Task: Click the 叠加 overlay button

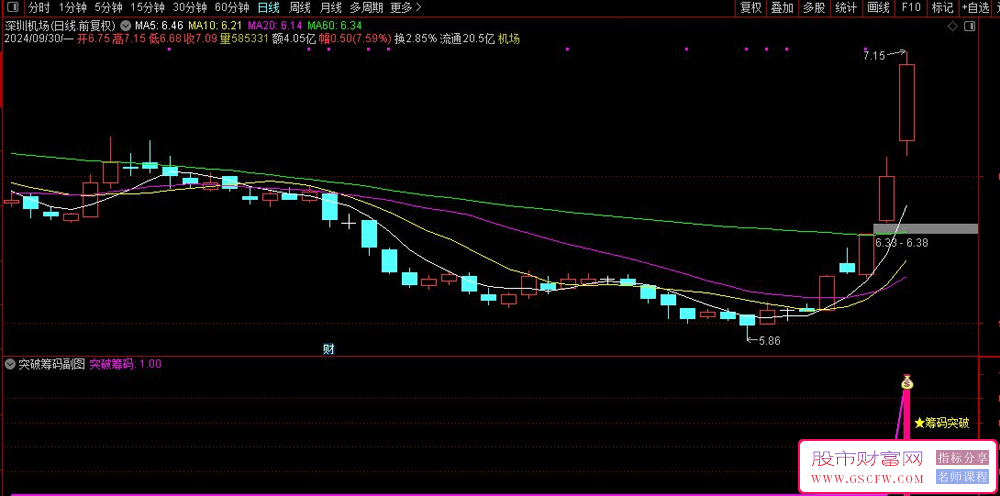Action: point(782,7)
